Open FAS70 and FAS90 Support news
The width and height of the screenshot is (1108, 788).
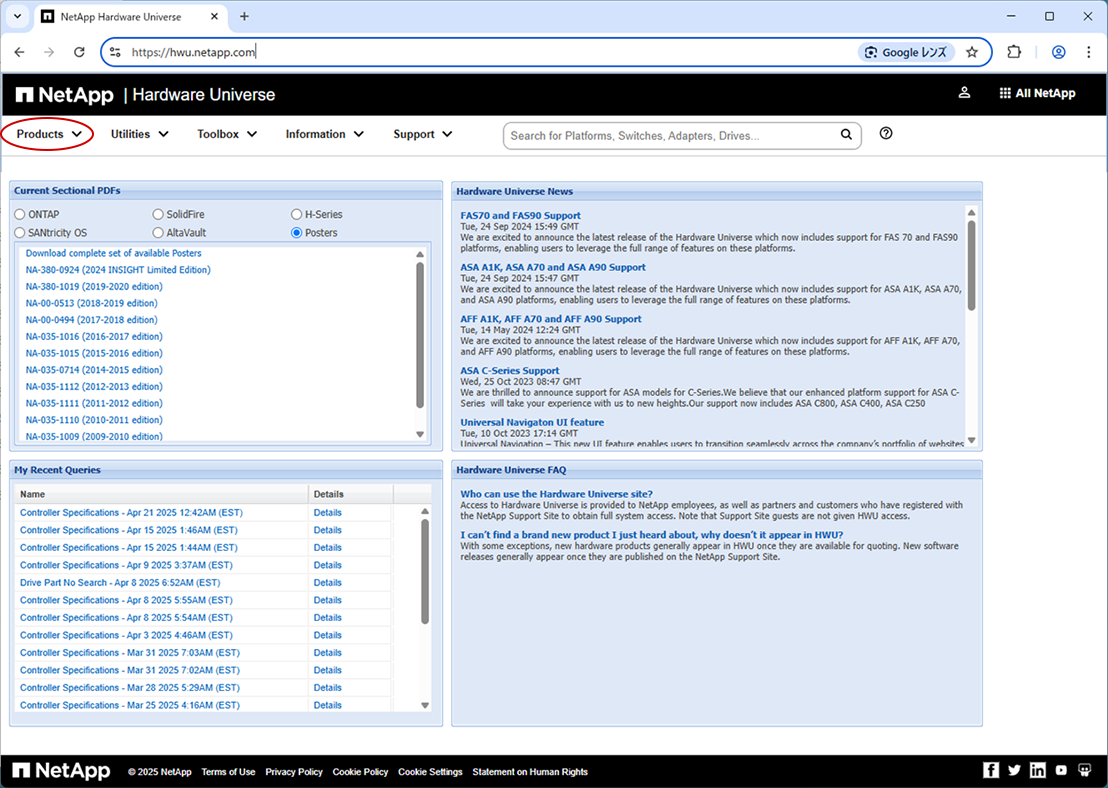pos(520,216)
